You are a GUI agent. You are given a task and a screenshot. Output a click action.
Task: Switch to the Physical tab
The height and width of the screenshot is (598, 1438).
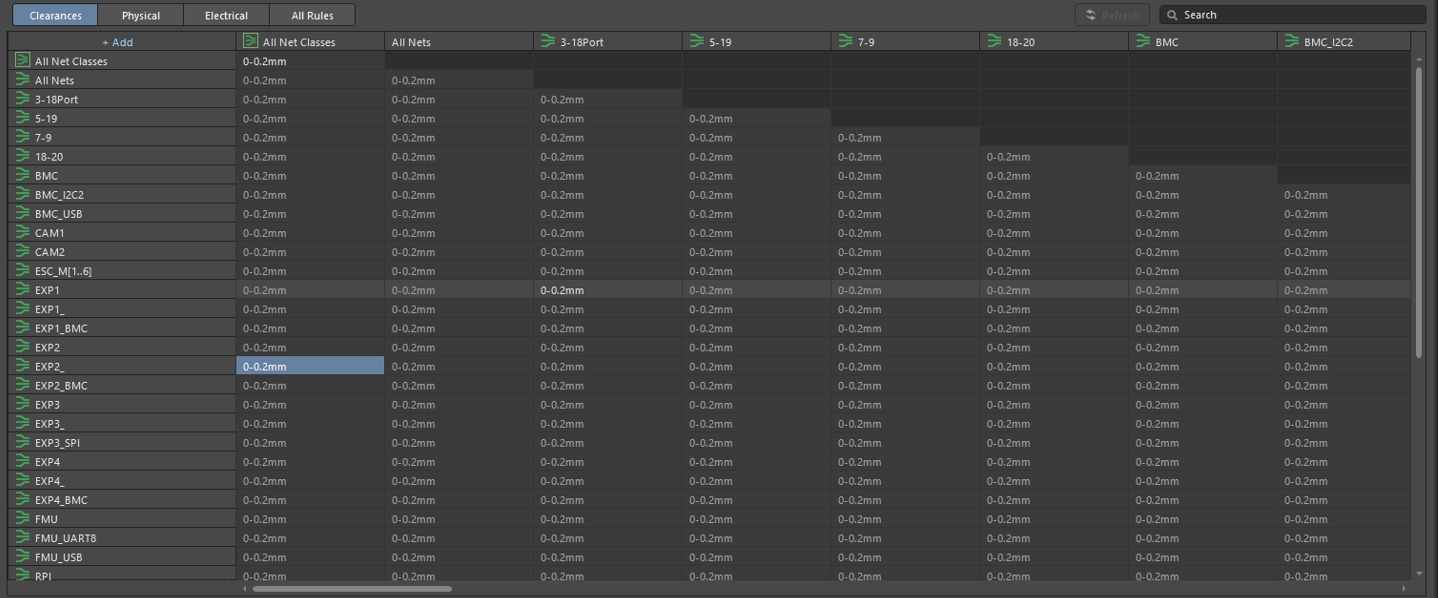pyautogui.click(x=141, y=15)
